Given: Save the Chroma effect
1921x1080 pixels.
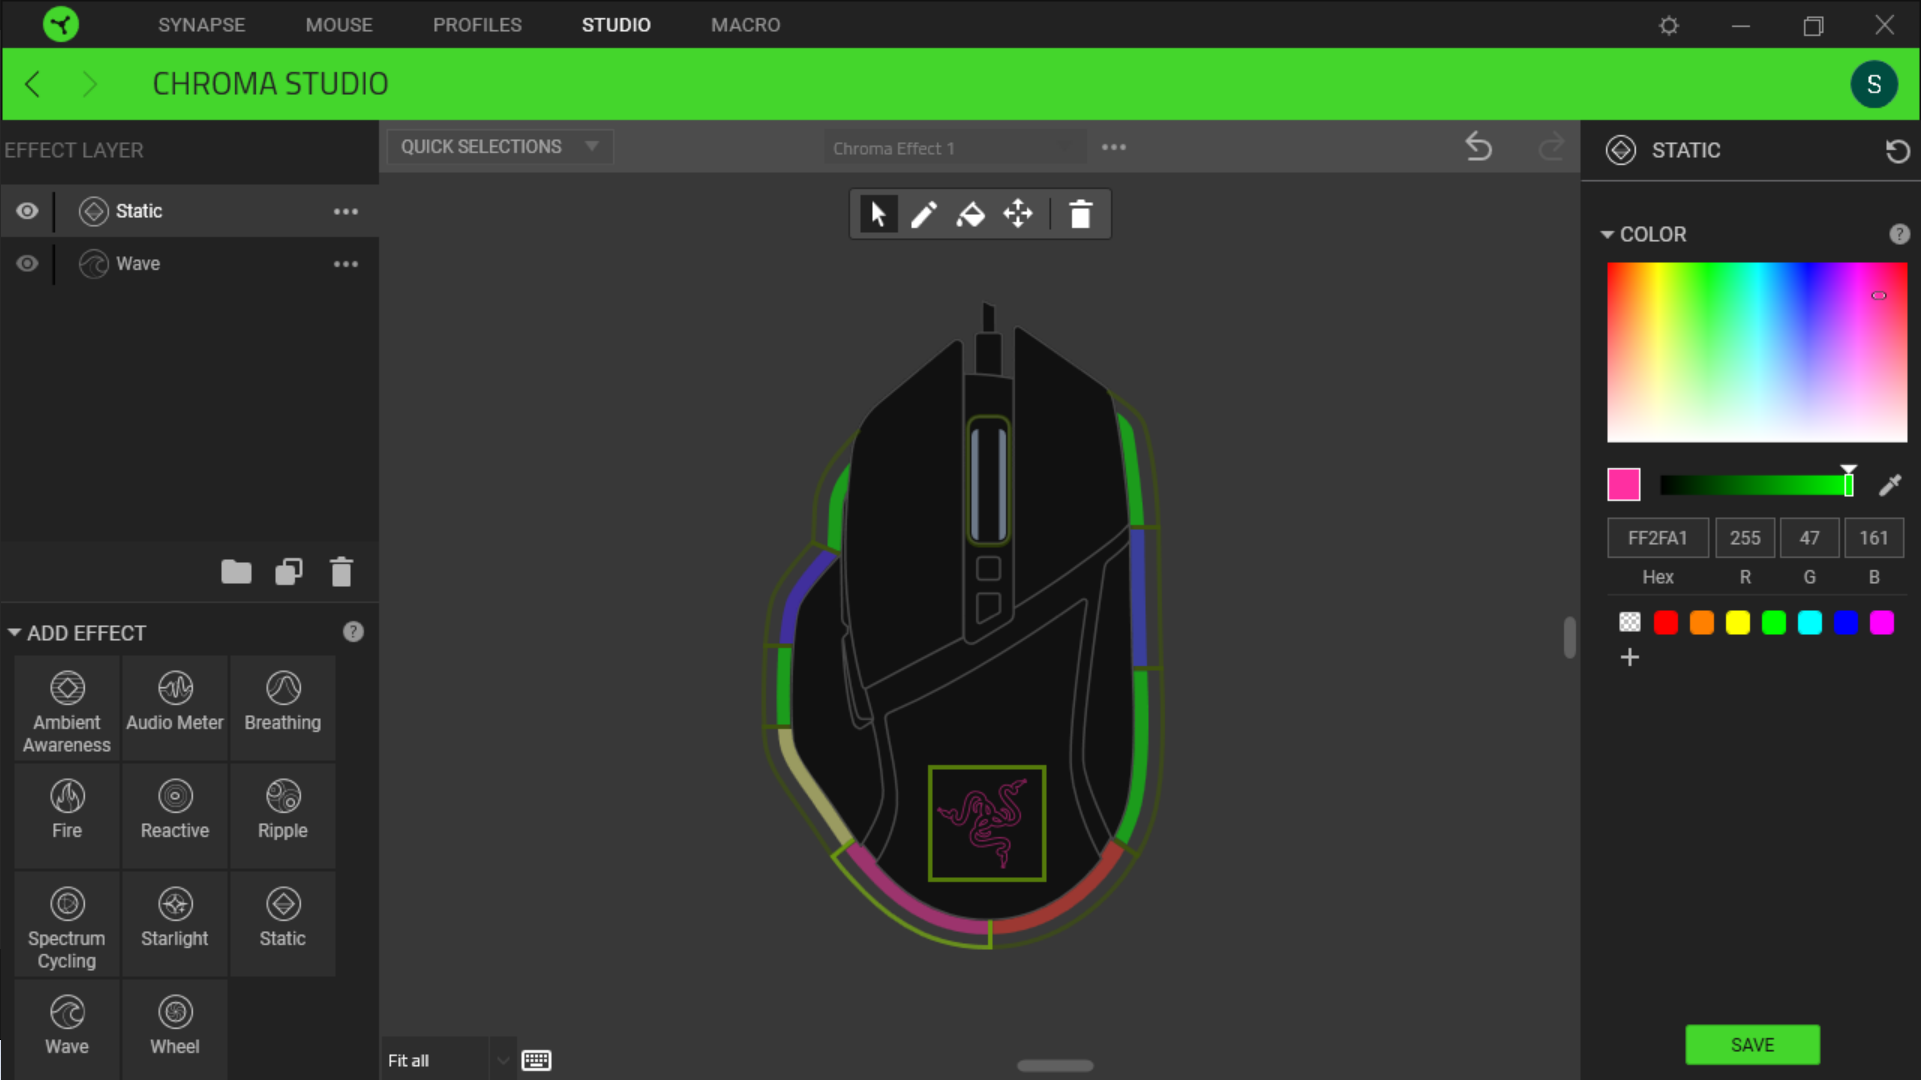Looking at the screenshot, I should [1752, 1044].
